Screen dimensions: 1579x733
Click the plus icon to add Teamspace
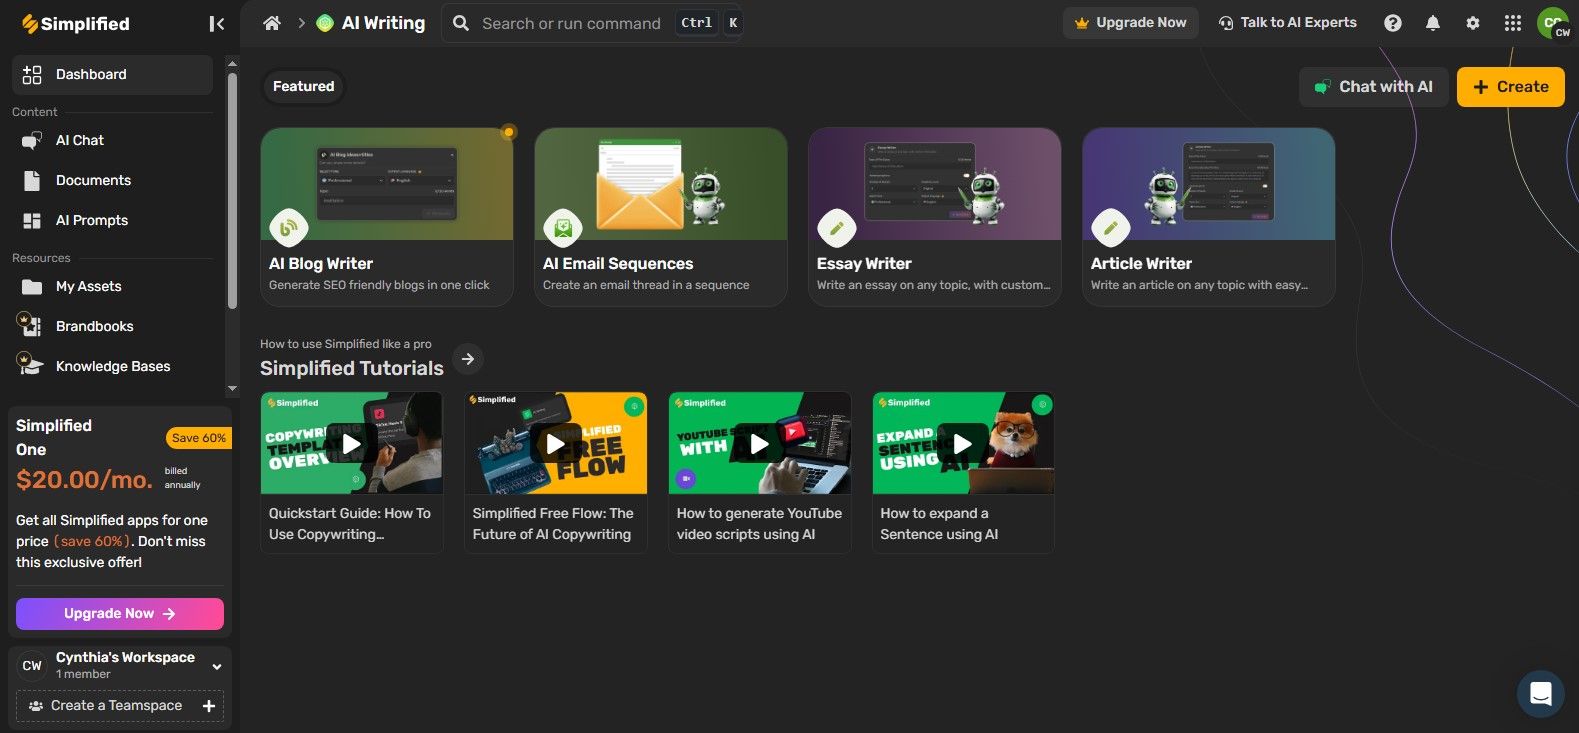209,706
